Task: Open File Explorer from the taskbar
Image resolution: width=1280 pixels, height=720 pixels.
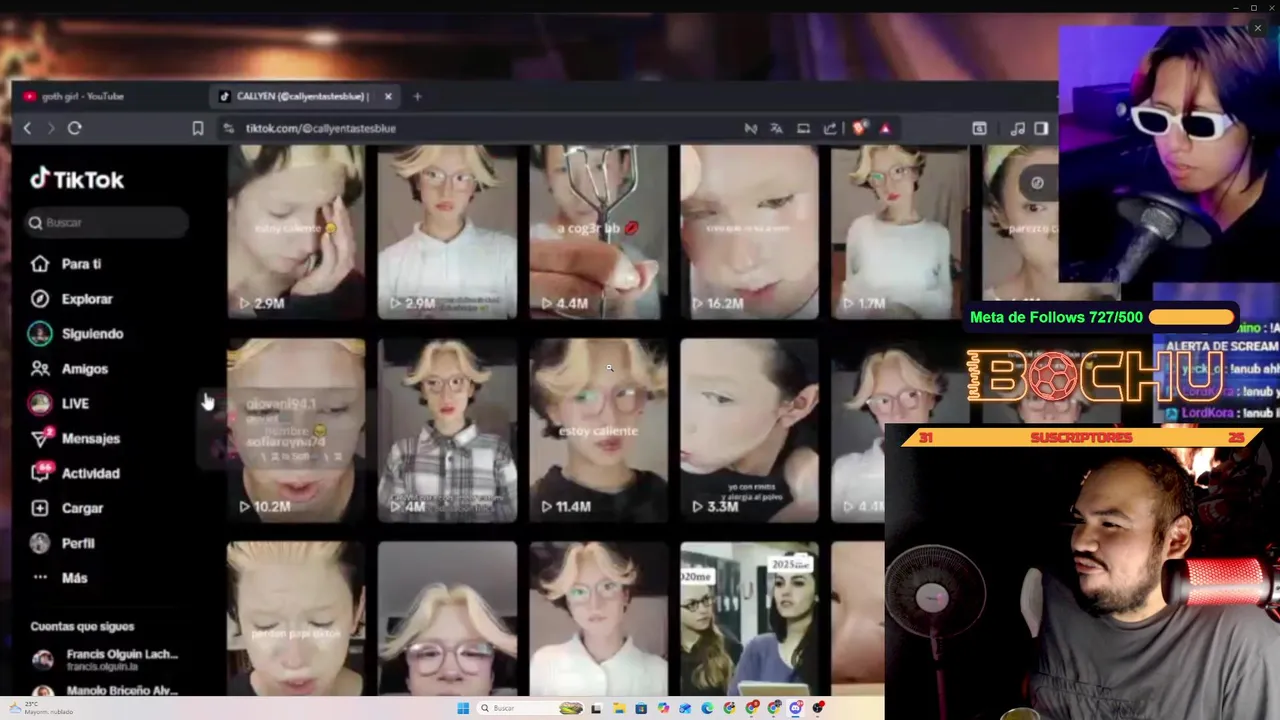Action: 619,708
